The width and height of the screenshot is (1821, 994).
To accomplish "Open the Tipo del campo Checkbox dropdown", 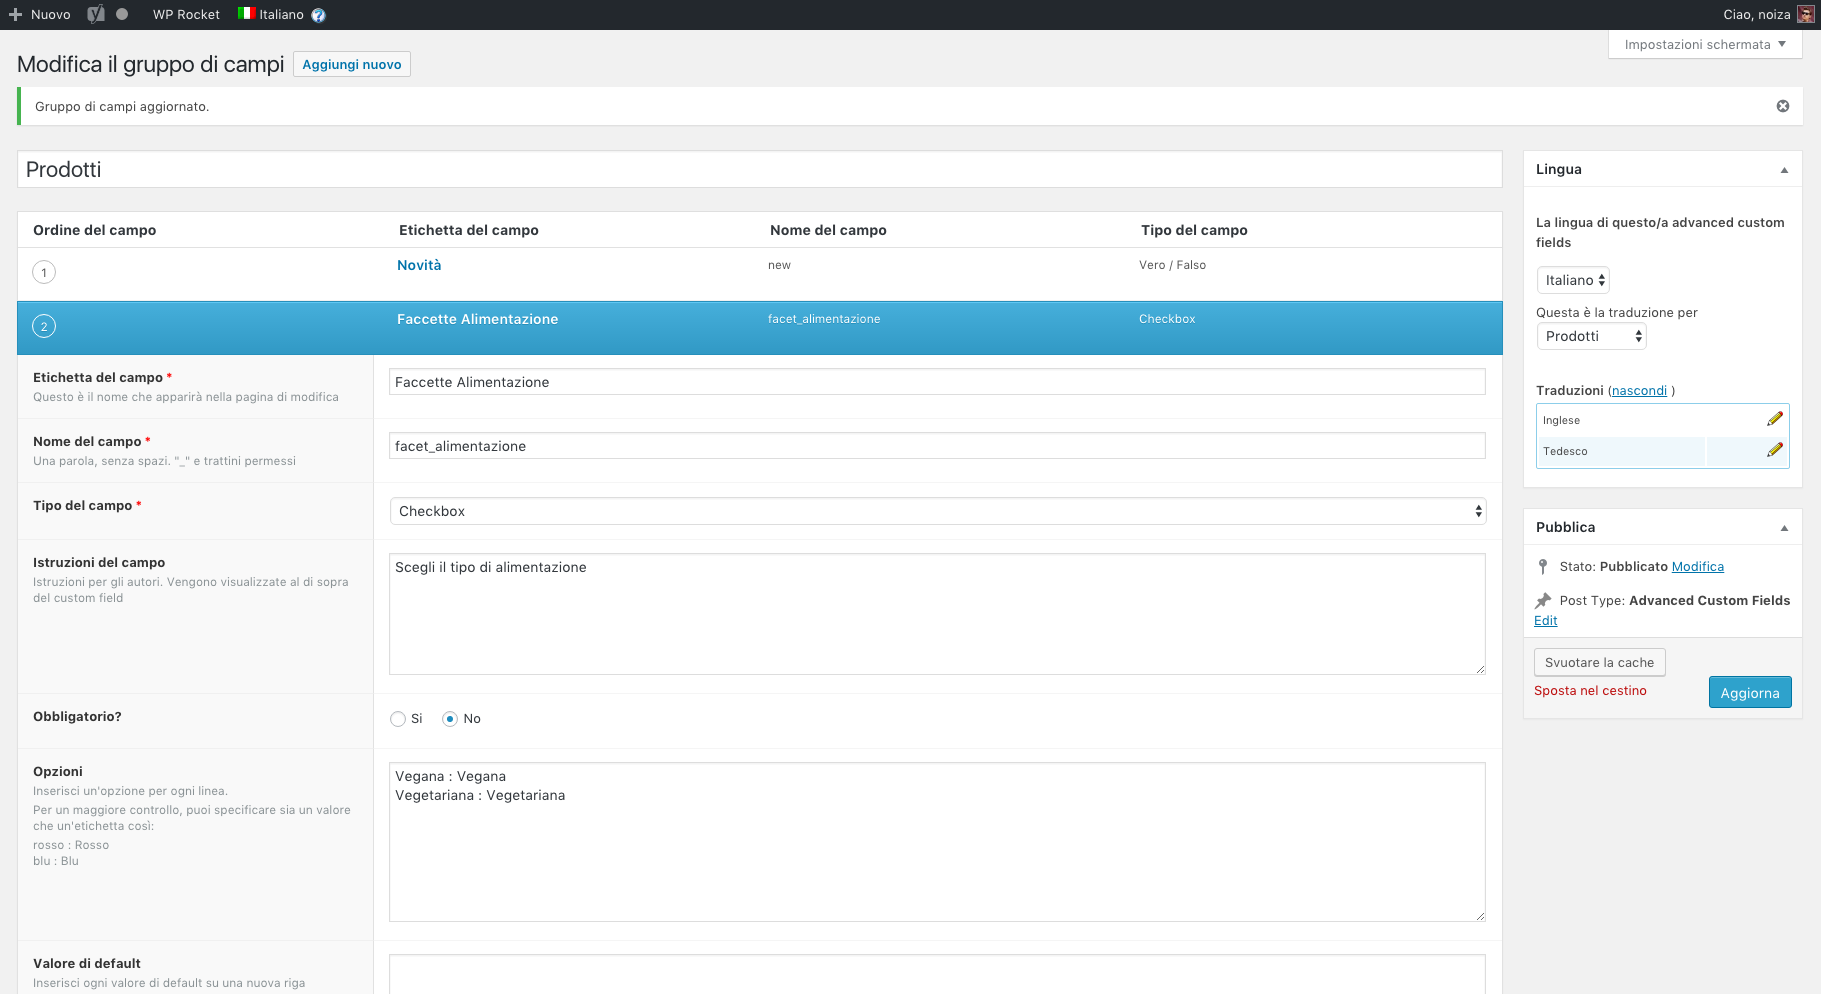I will [x=936, y=511].
